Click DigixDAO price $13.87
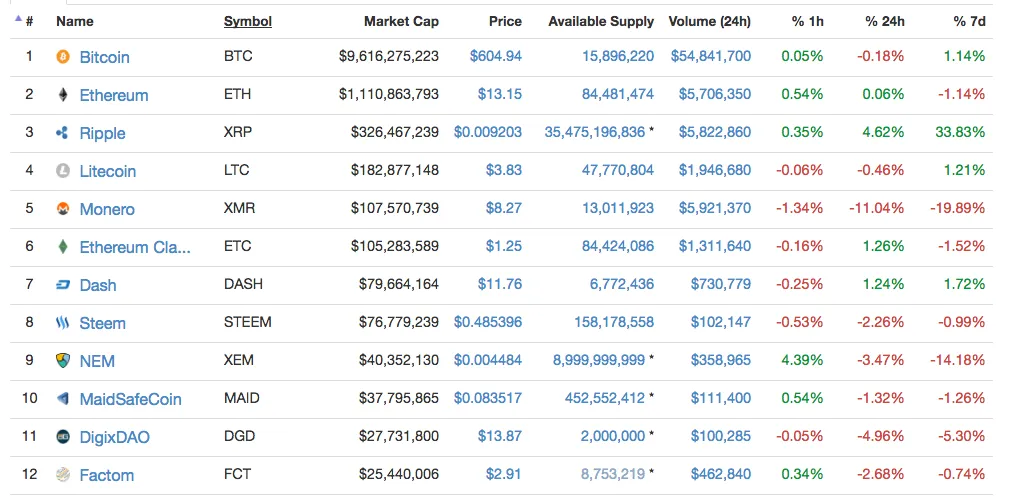The height and width of the screenshot is (501, 1011). coord(500,436)
